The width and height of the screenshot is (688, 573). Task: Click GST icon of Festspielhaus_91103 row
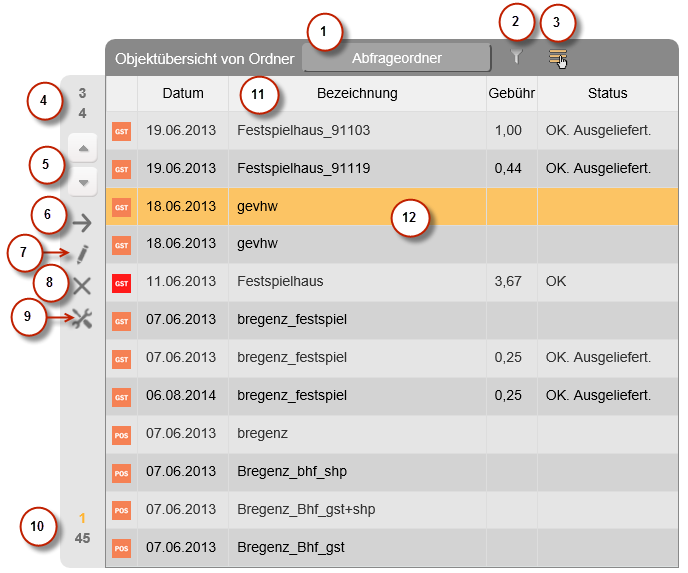(x=122, y=131)
